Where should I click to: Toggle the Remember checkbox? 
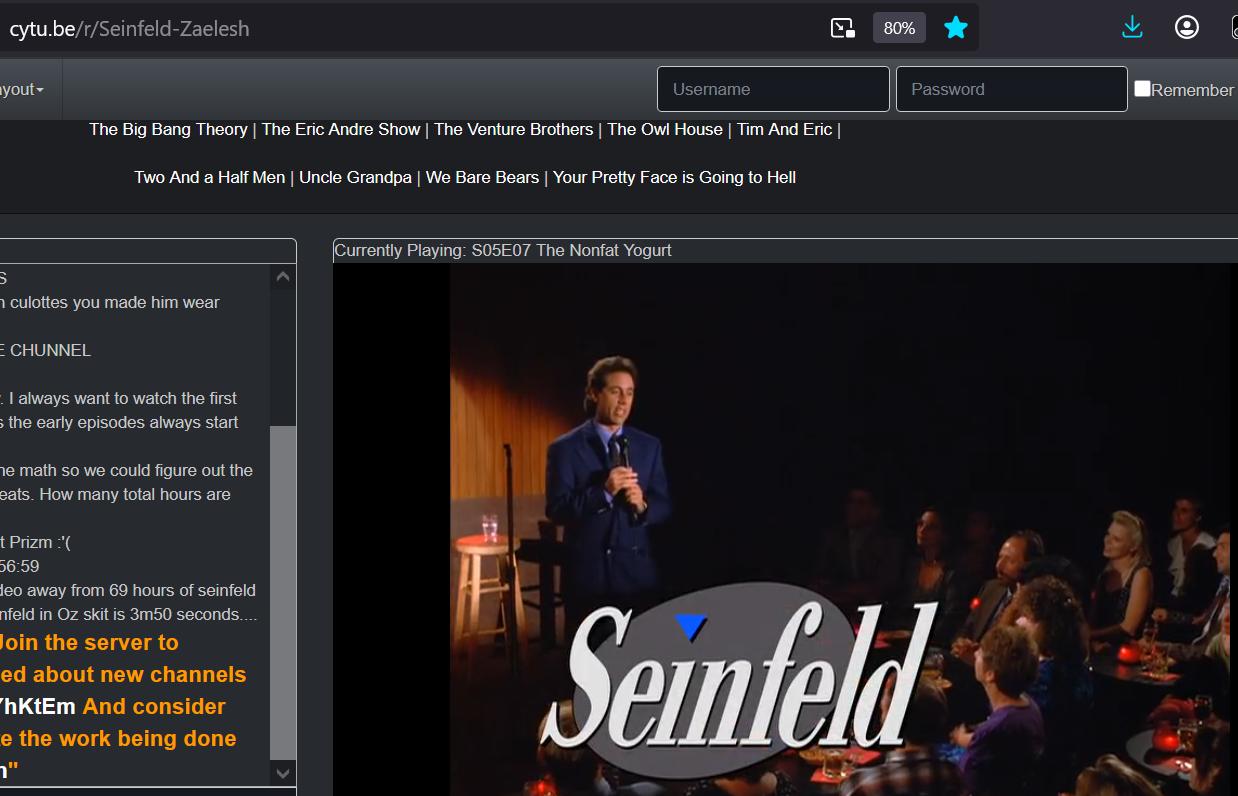1142,89
